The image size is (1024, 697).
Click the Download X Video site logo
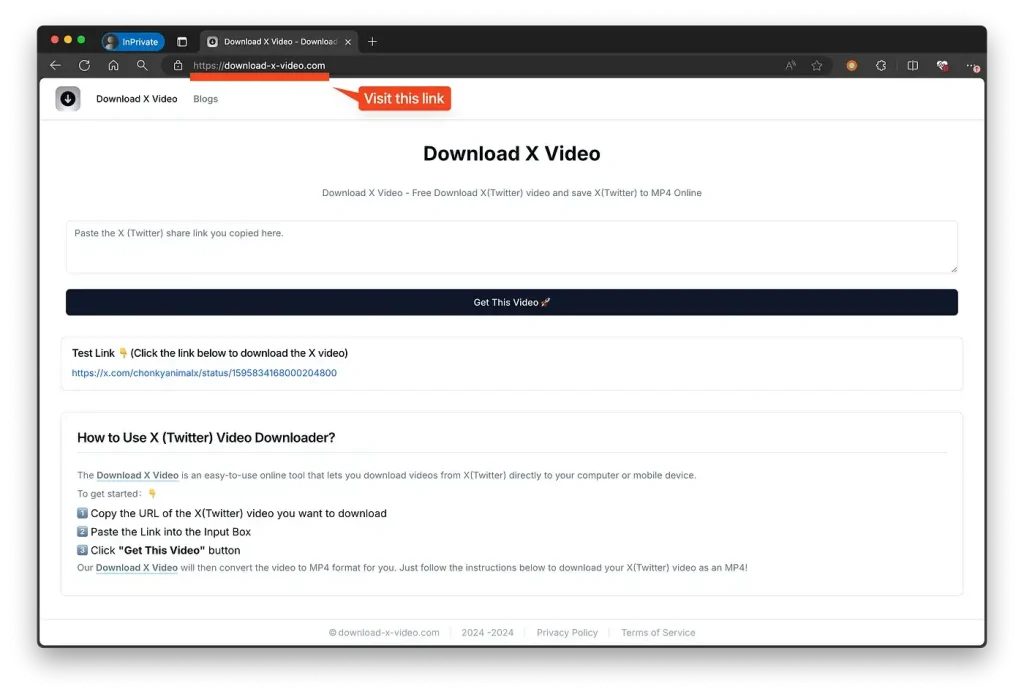coord(68,99)
